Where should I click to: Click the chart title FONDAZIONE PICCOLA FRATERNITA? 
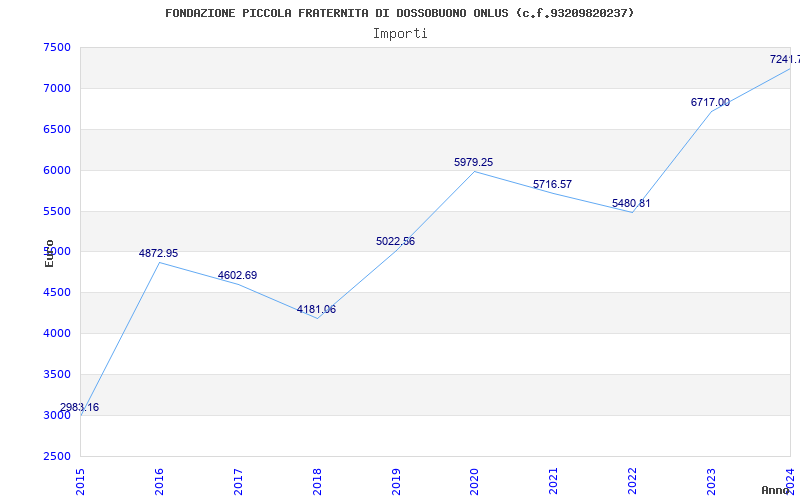[x=399, y=13]
